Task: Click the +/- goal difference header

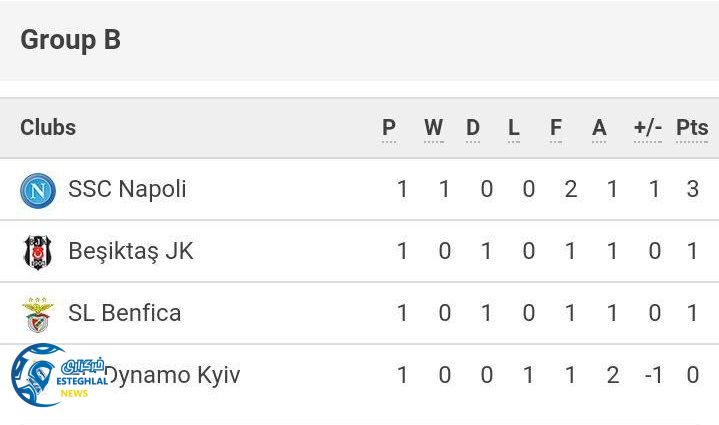Action: (648, 128)
